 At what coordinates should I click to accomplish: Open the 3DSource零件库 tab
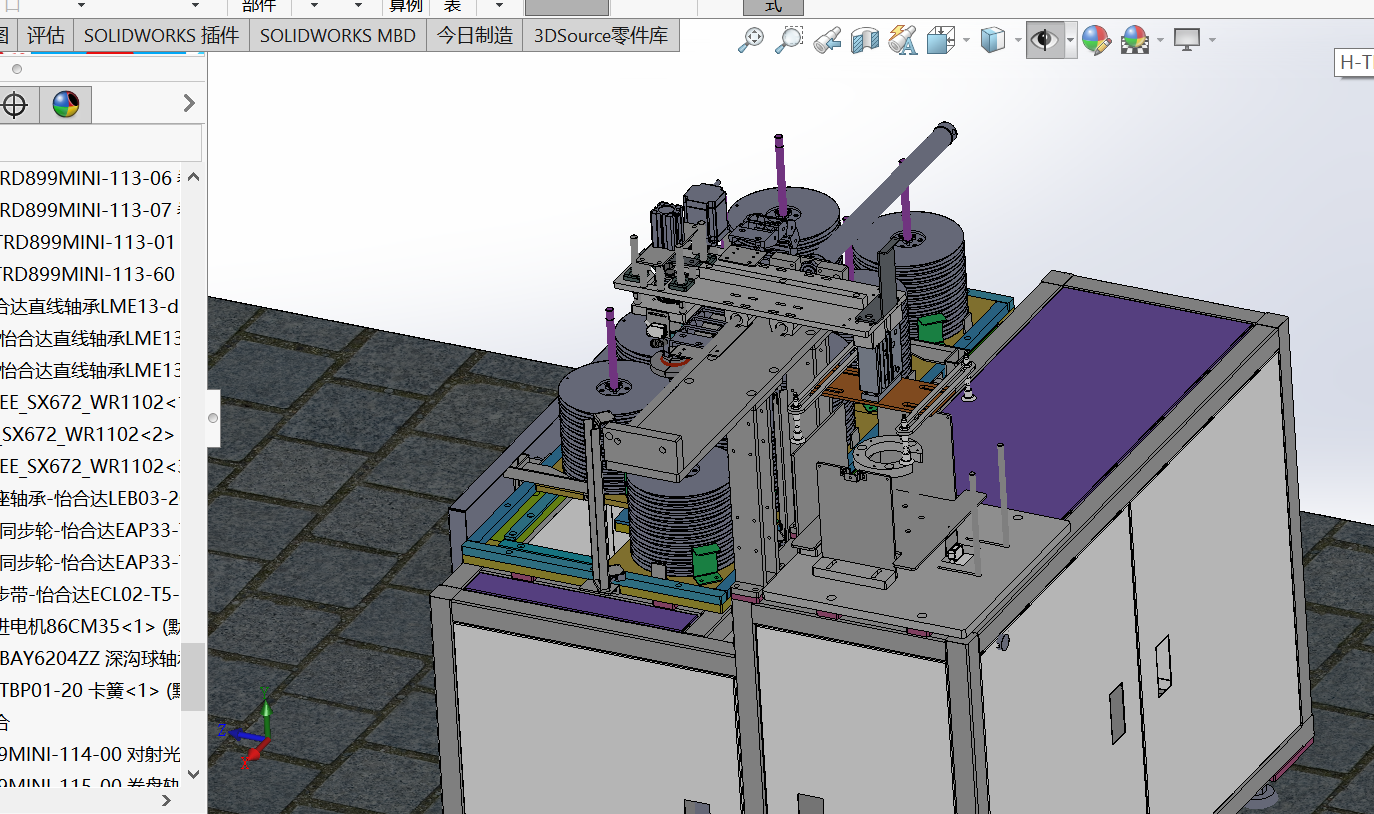click(x=602, y=36)
